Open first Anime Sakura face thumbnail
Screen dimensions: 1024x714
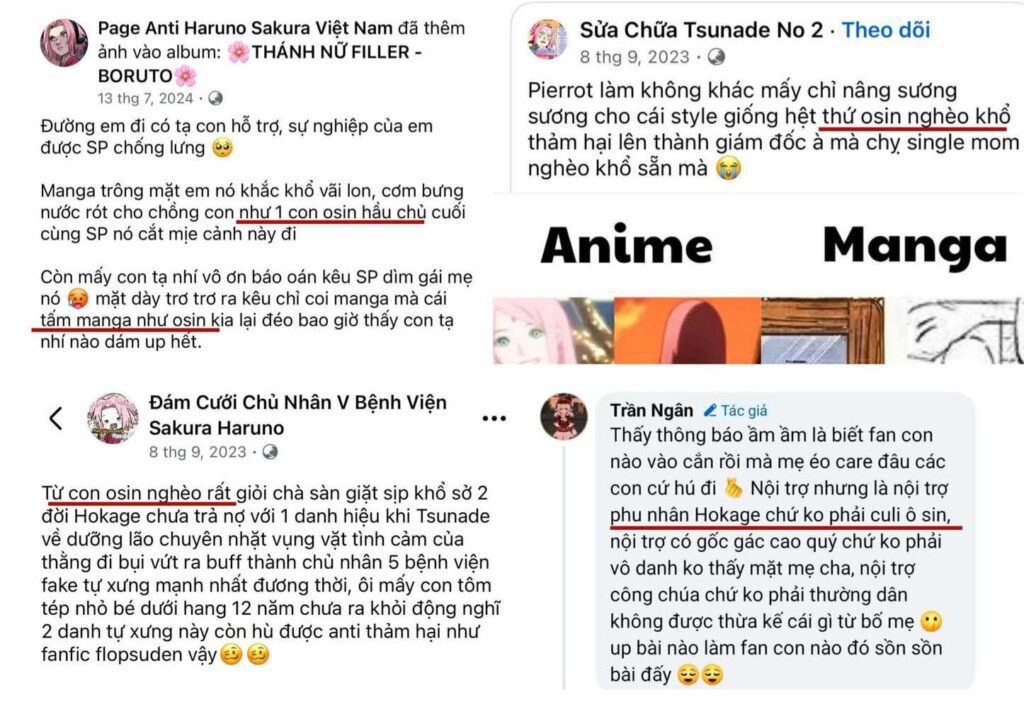[553, 331]
